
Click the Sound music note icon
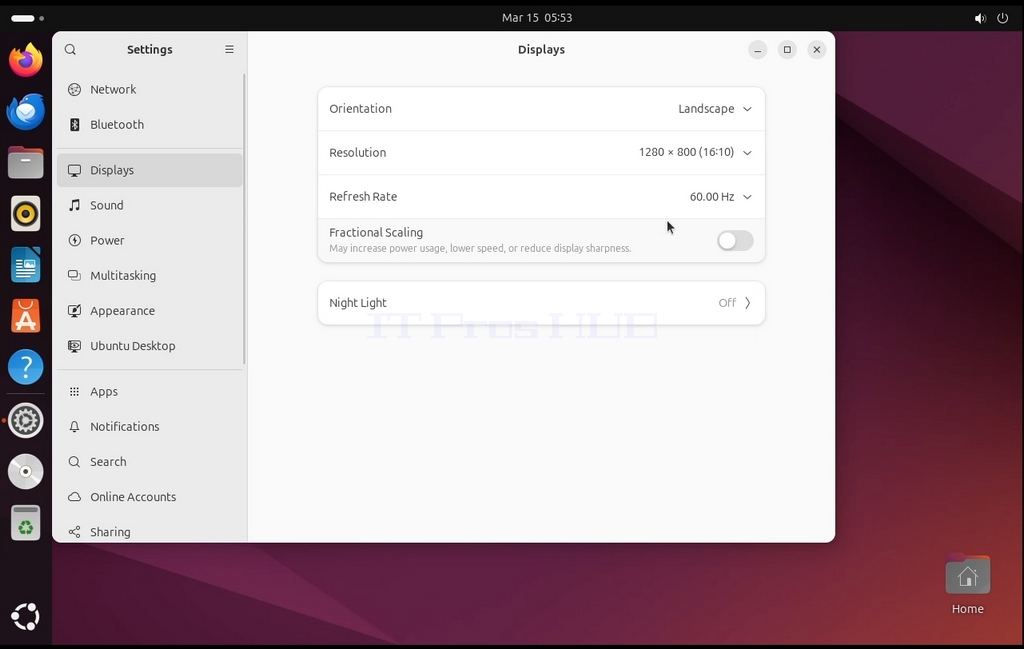pos(74,205)
